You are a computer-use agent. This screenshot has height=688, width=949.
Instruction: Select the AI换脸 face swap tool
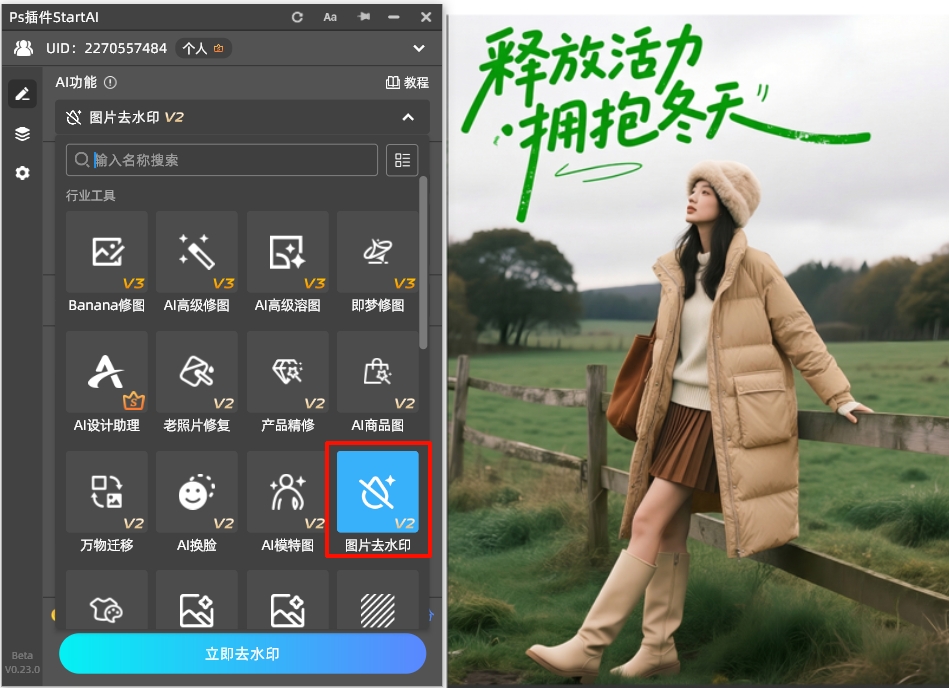pyautogui.click(x=197, y=492)
